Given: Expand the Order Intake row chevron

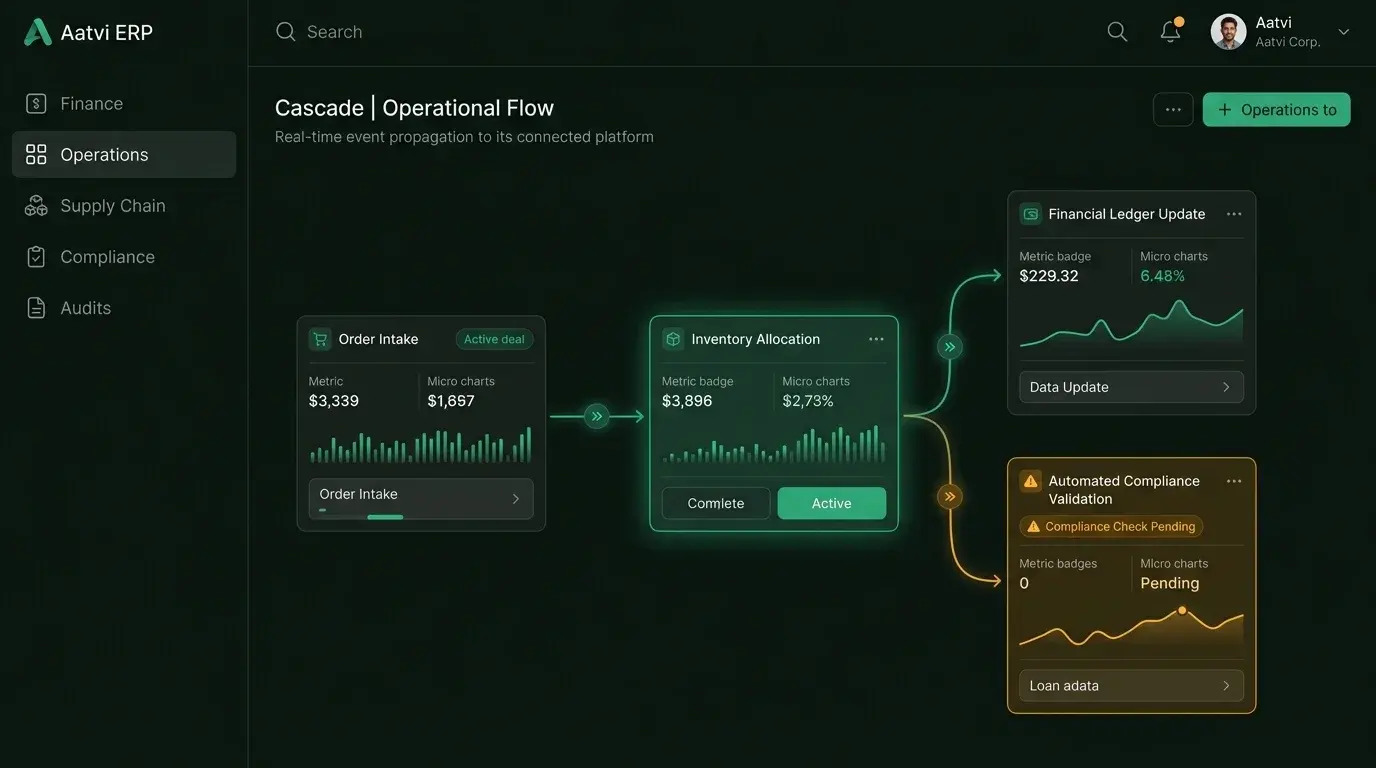Looking at the screenshot, I should (x=516, y=498).
